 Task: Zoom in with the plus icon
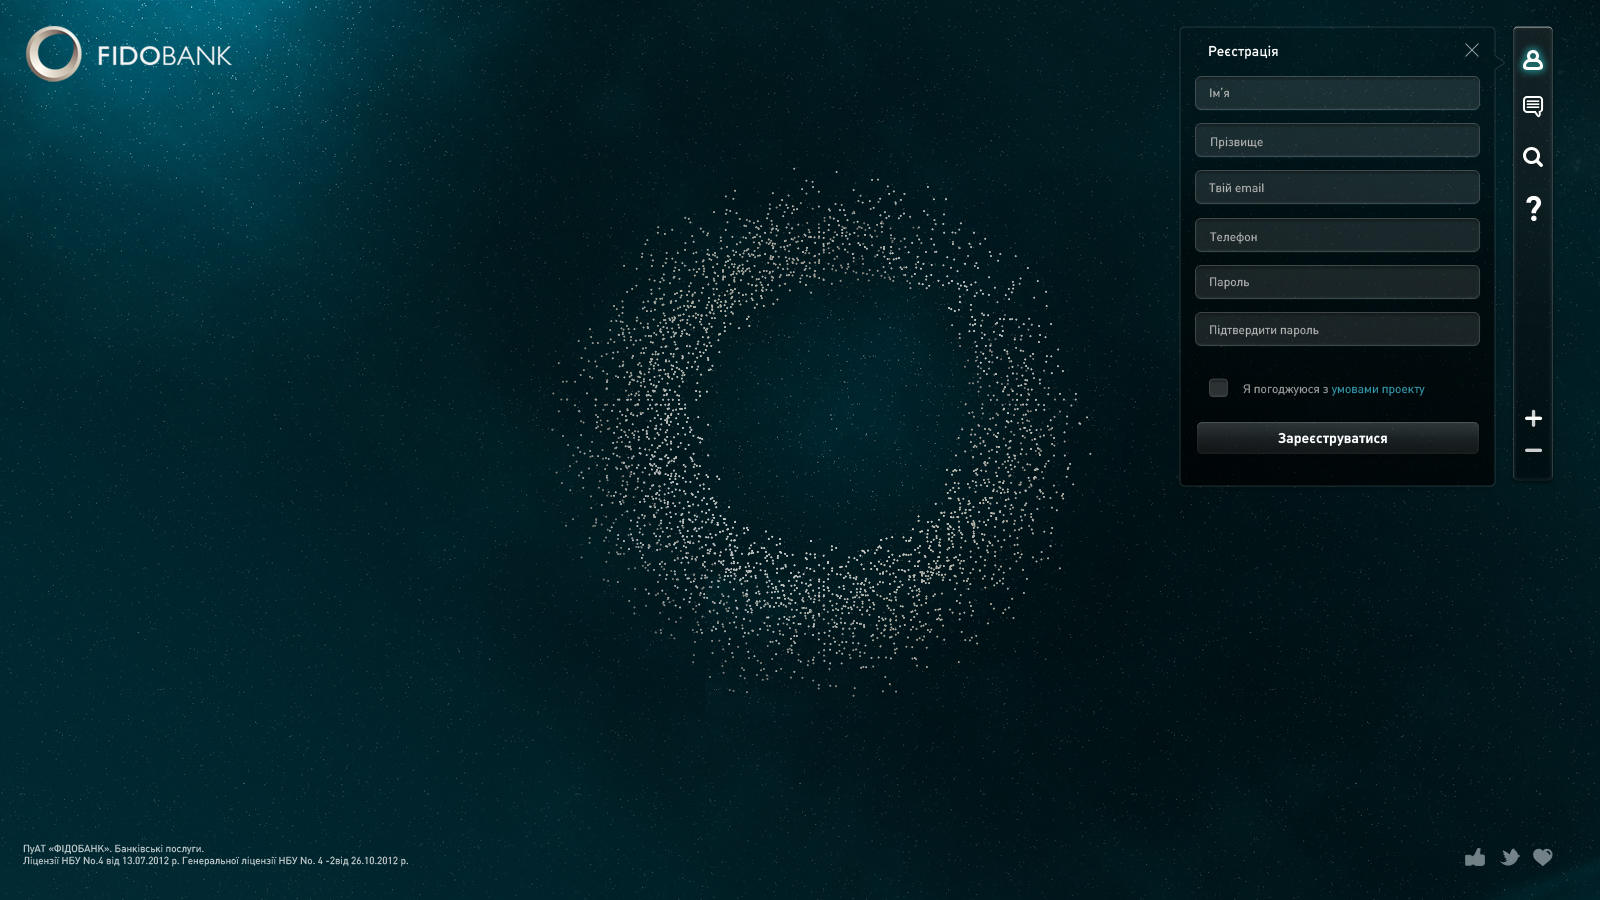(x=1533, y=418)
